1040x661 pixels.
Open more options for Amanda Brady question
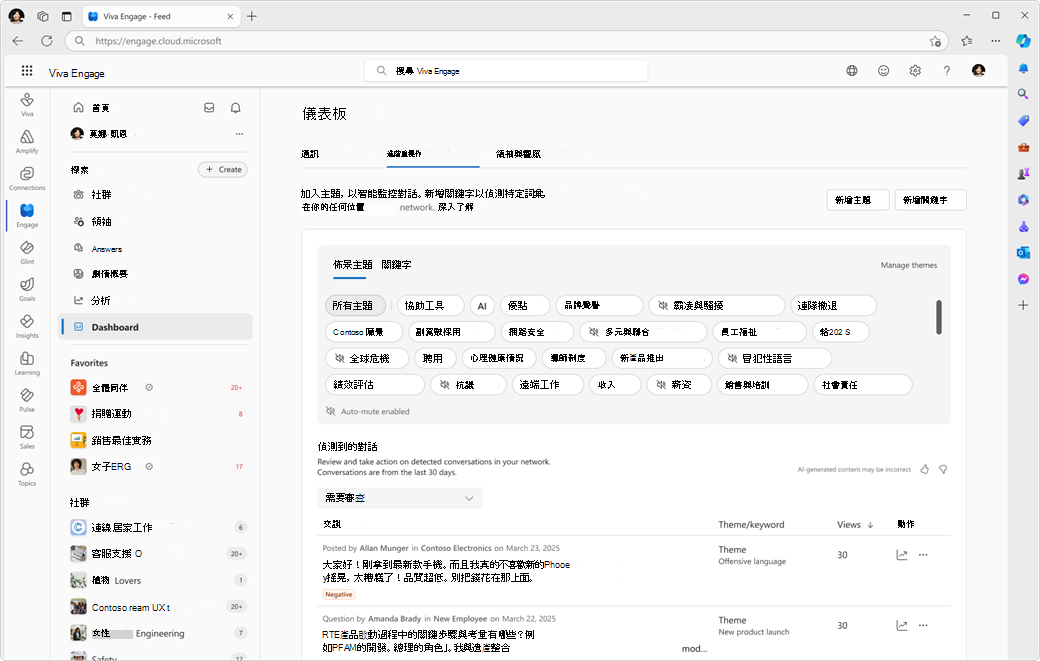coord(923,625)
